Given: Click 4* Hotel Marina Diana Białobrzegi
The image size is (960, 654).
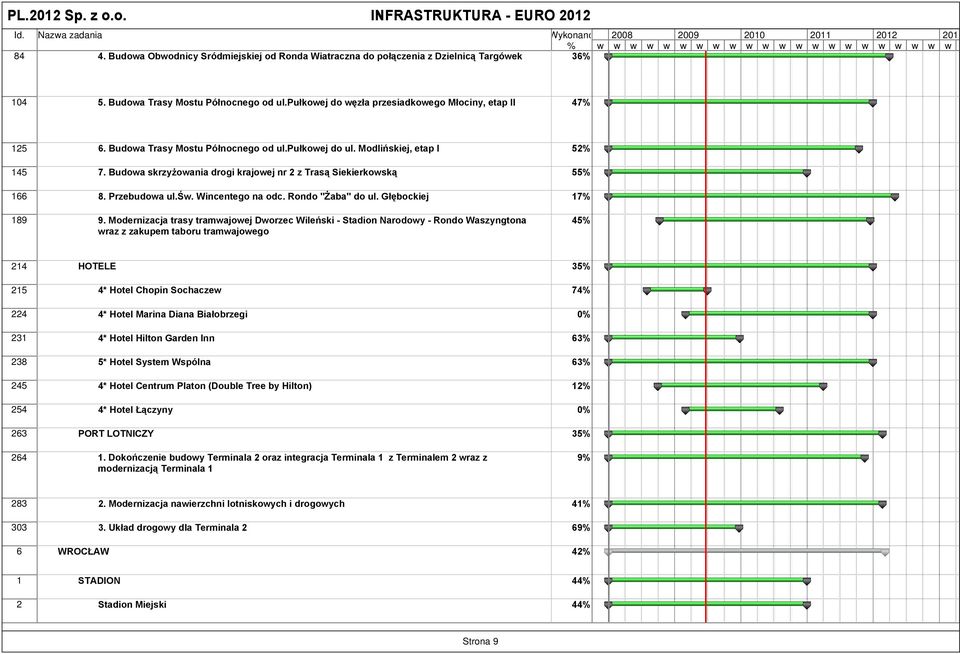Looking at the screenshot, I should (x=173, y=314).
